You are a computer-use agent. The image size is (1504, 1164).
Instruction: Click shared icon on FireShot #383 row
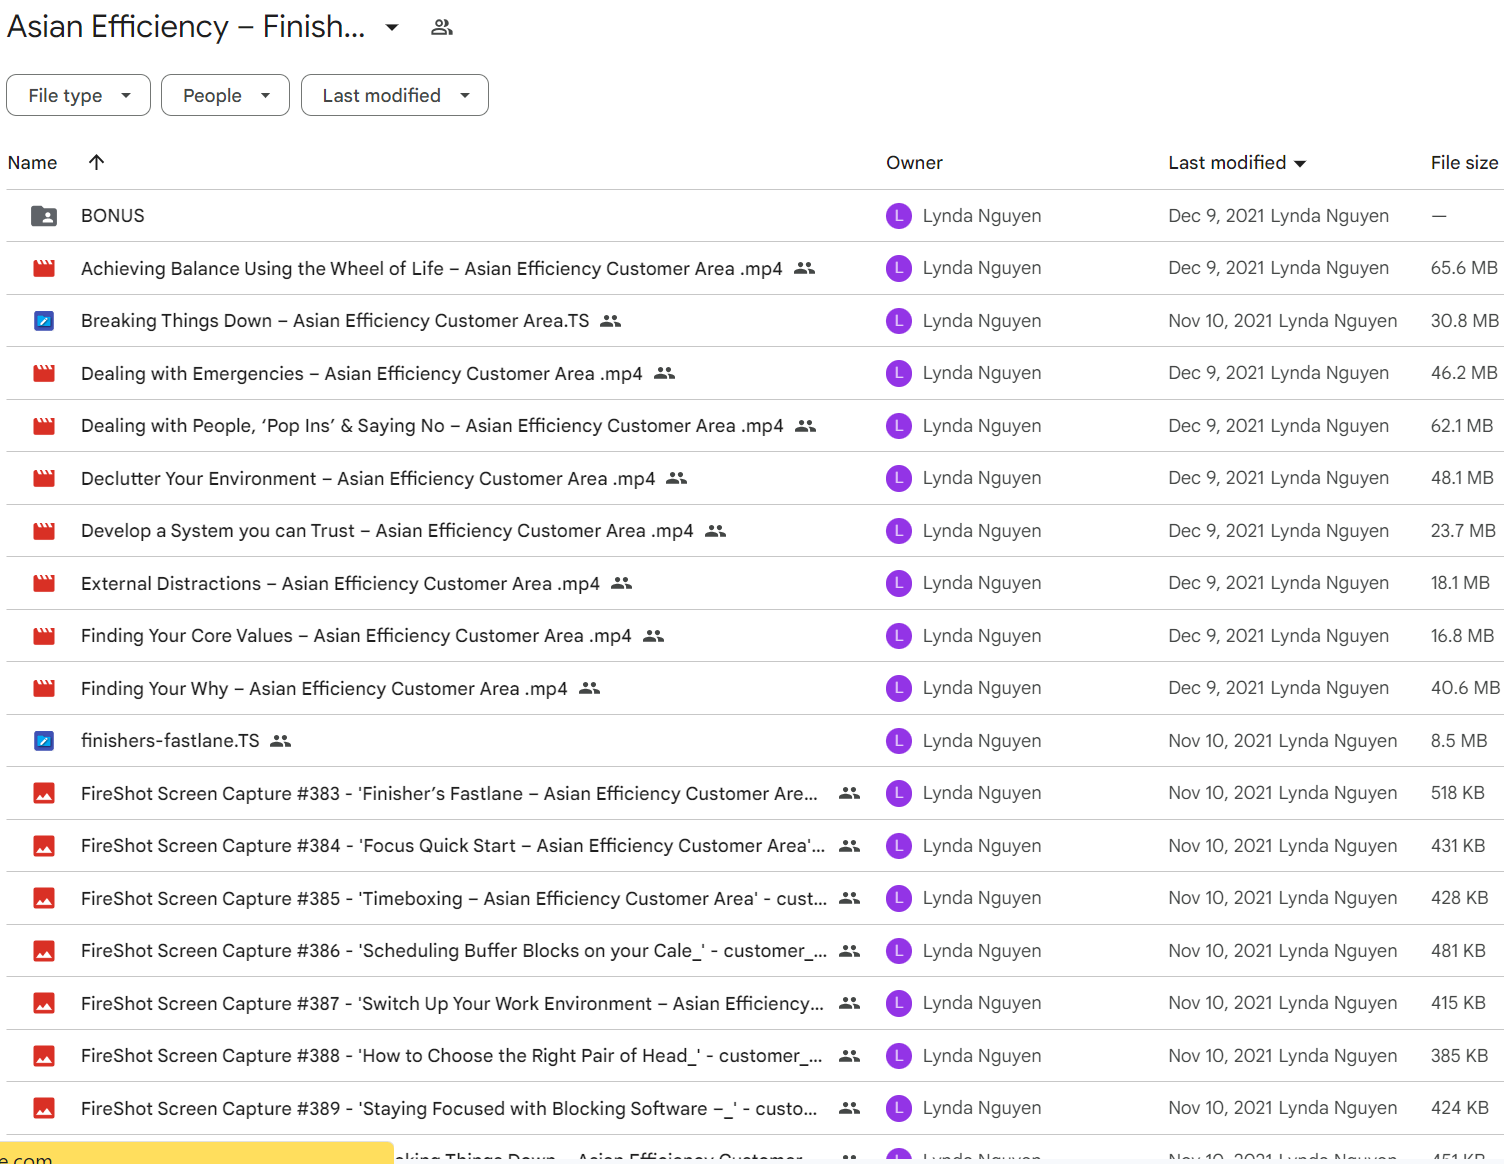click(x=850, y=793)
